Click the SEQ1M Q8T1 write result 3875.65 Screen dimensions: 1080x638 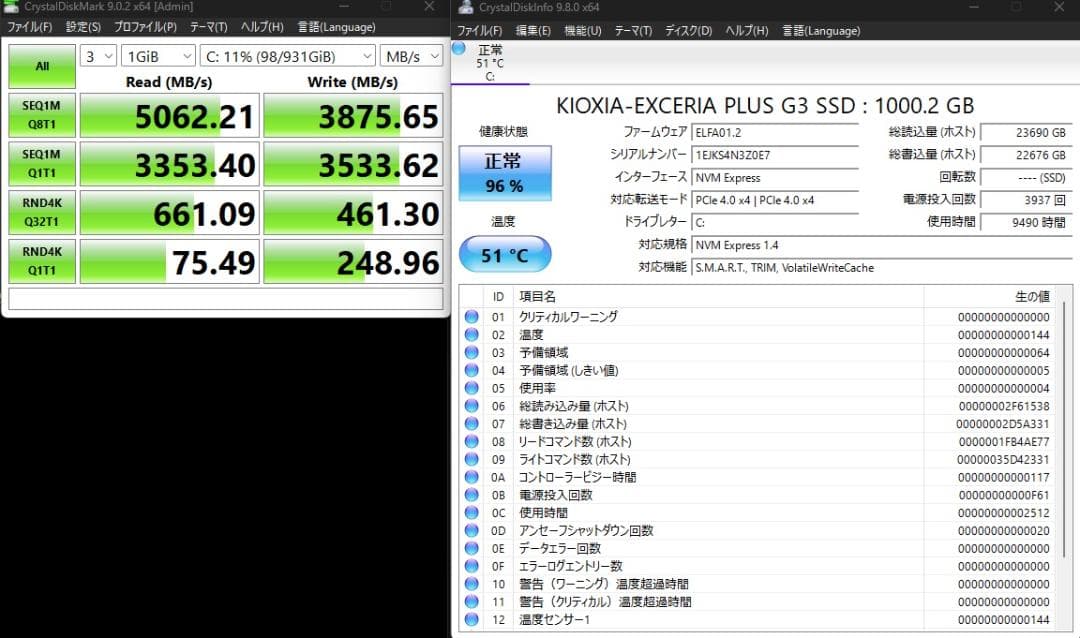point(353,115)
